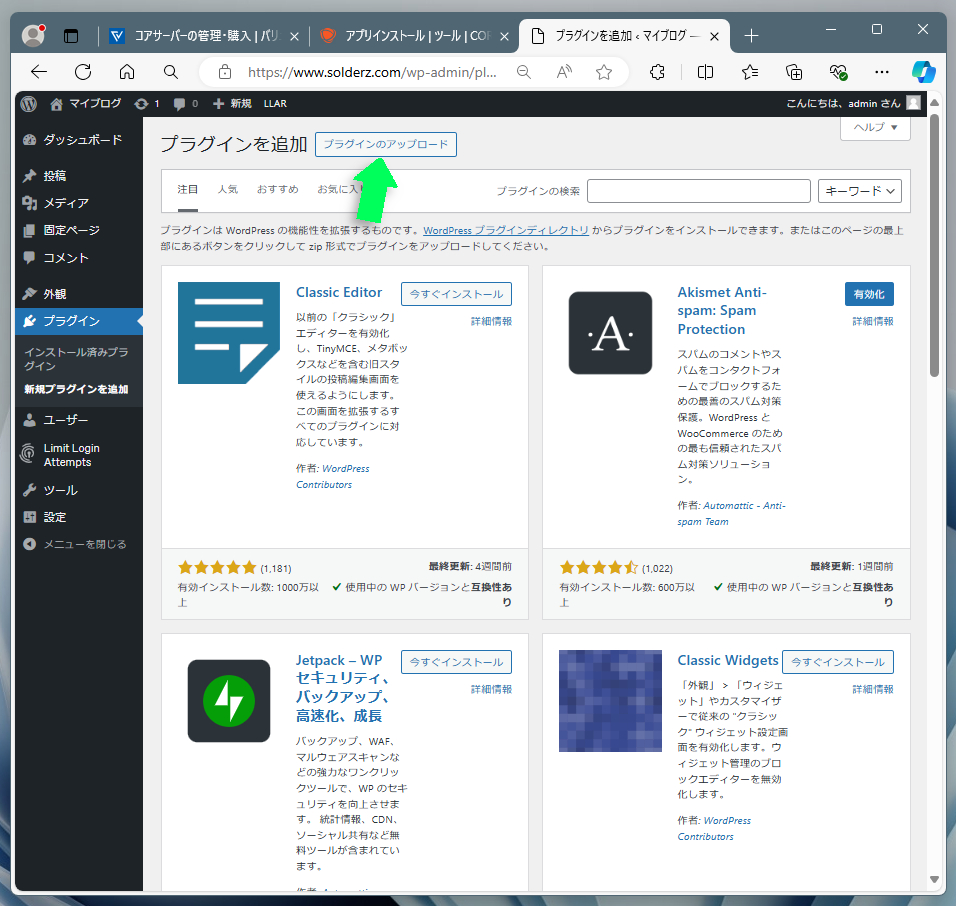Image resolution: width=956 pixels, height=906 pixels.
Task: Close the アプリインストール tab
Action: click(x=504, y=37)
